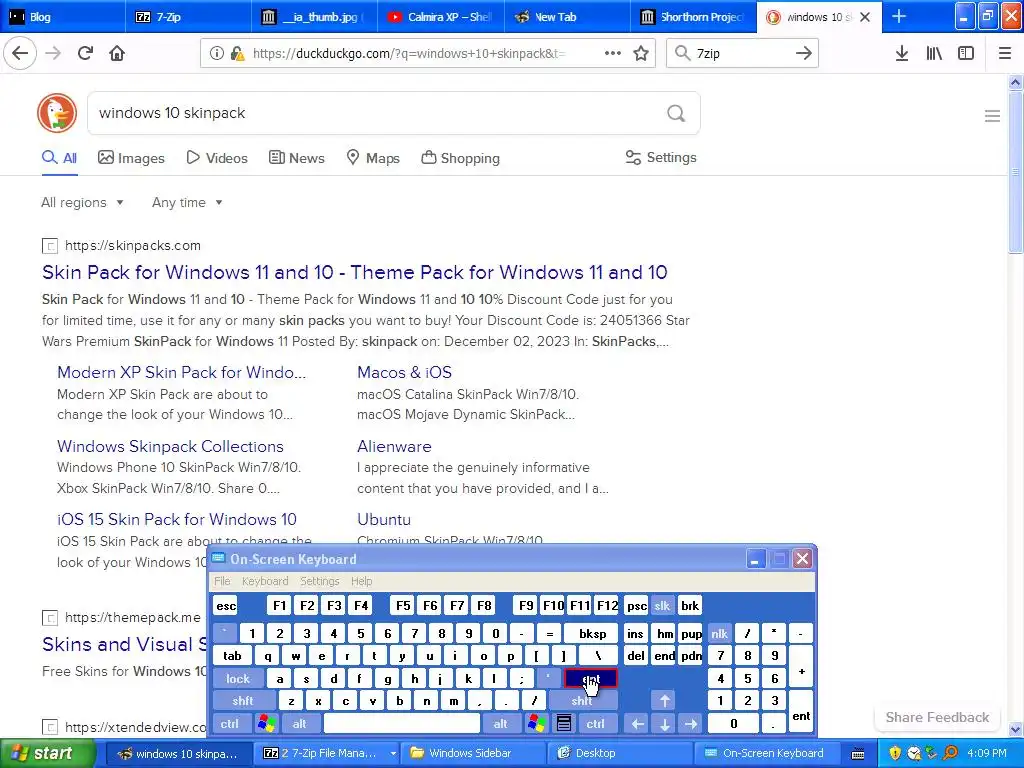Click the Share Feedback button
The height and width of the screenshot is (768, 1024).
point(937,717)
